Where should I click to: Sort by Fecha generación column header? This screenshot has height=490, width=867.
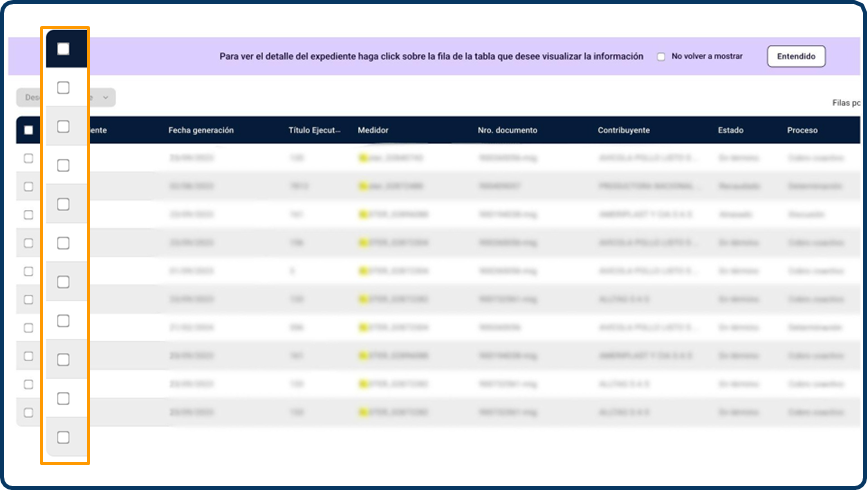201,130
